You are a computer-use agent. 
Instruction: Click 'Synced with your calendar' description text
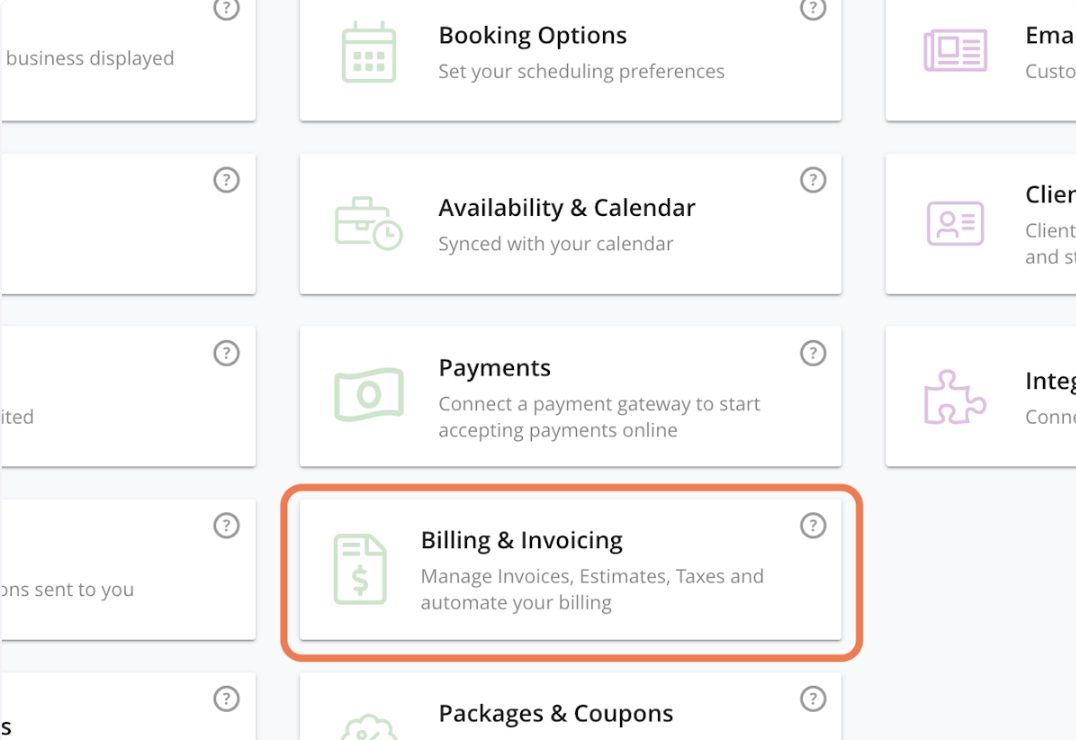(x=555, y=244)
